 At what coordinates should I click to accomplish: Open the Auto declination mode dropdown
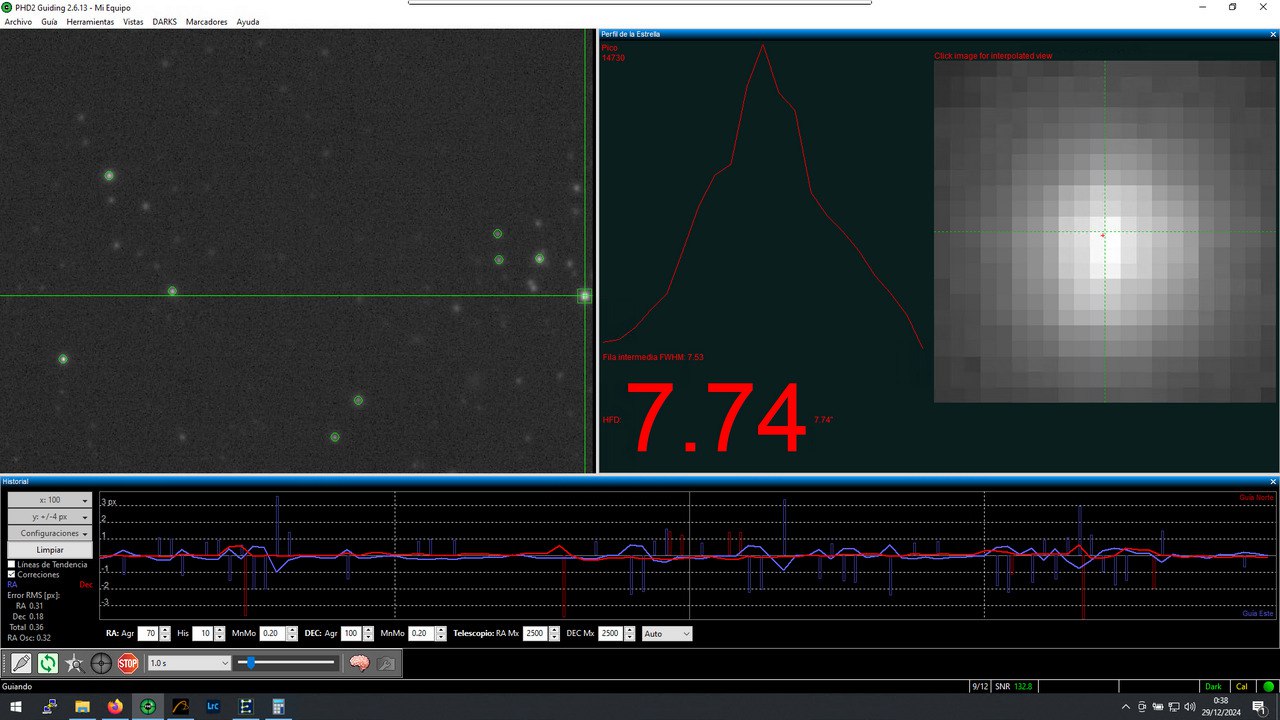point(666,634)
